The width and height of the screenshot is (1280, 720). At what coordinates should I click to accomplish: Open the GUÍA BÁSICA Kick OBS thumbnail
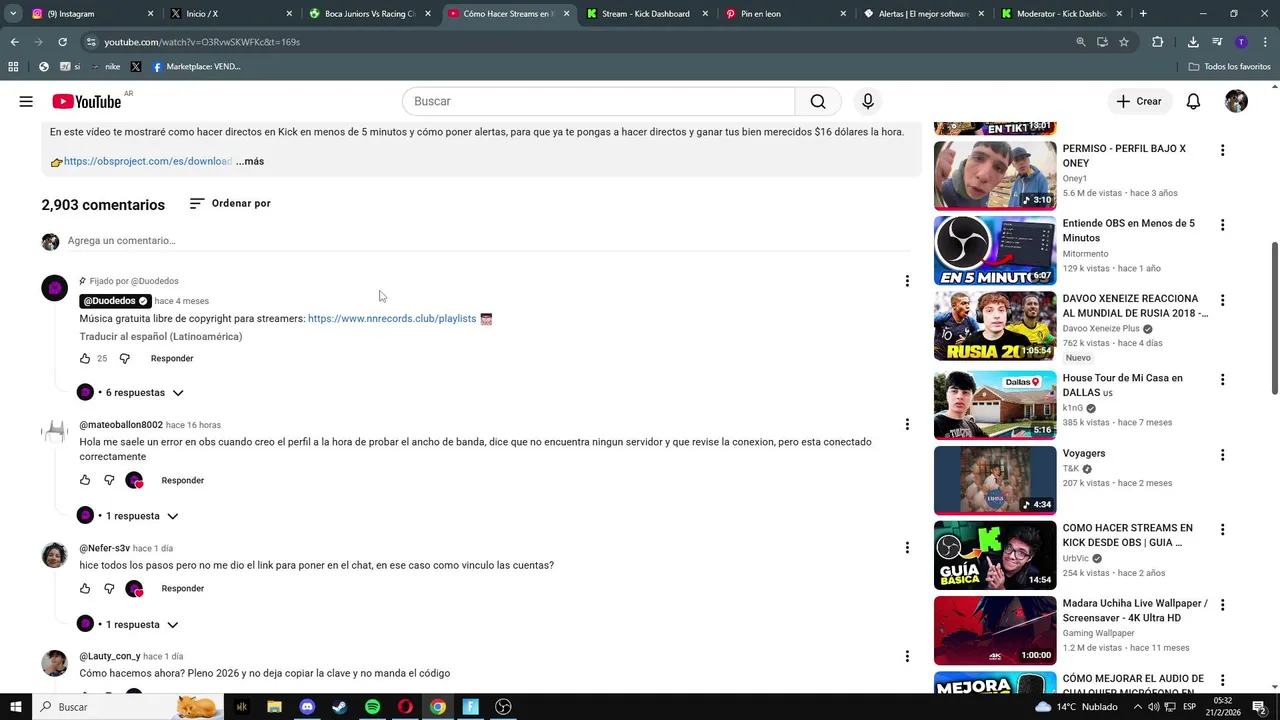995,555
